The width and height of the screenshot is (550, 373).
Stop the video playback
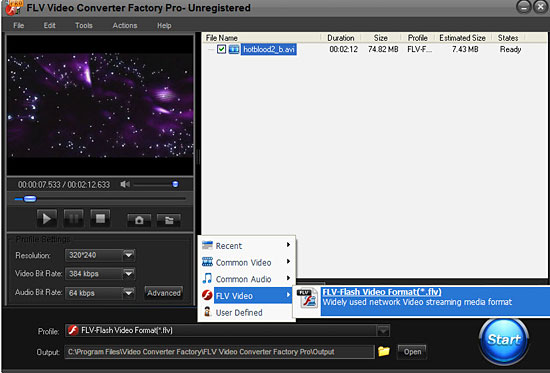click(x=100, y=219)
